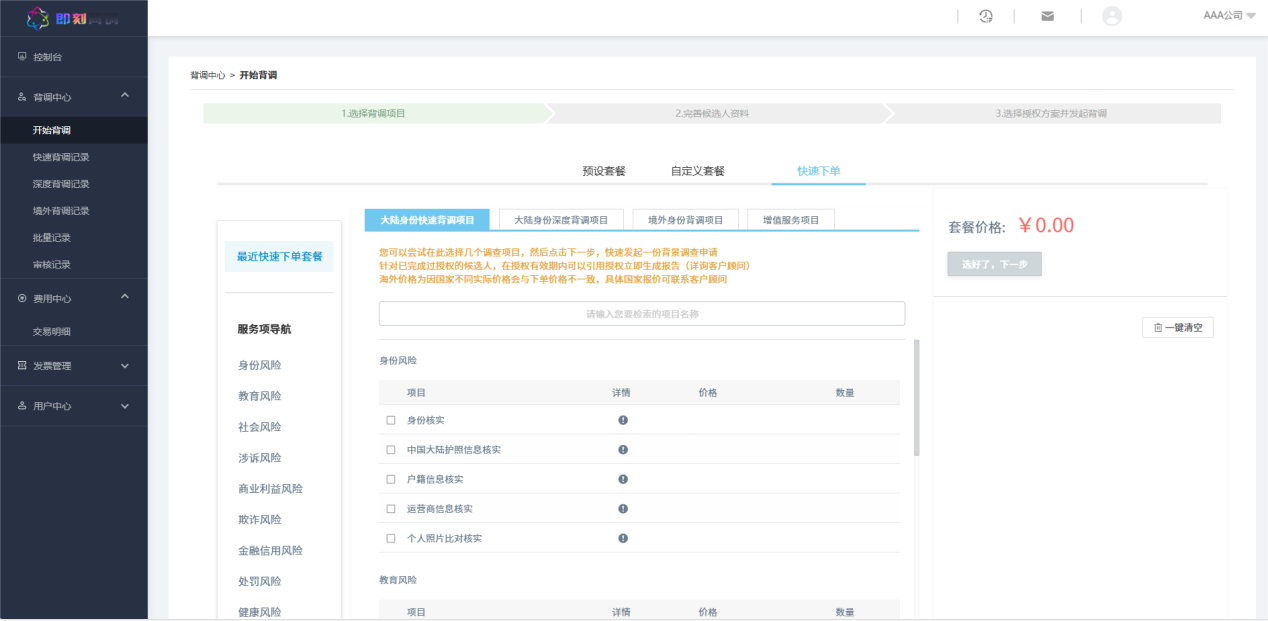Click the detail info icon for 户籍信息核实
Screen dimensions: 1268x621
point(623,479)
